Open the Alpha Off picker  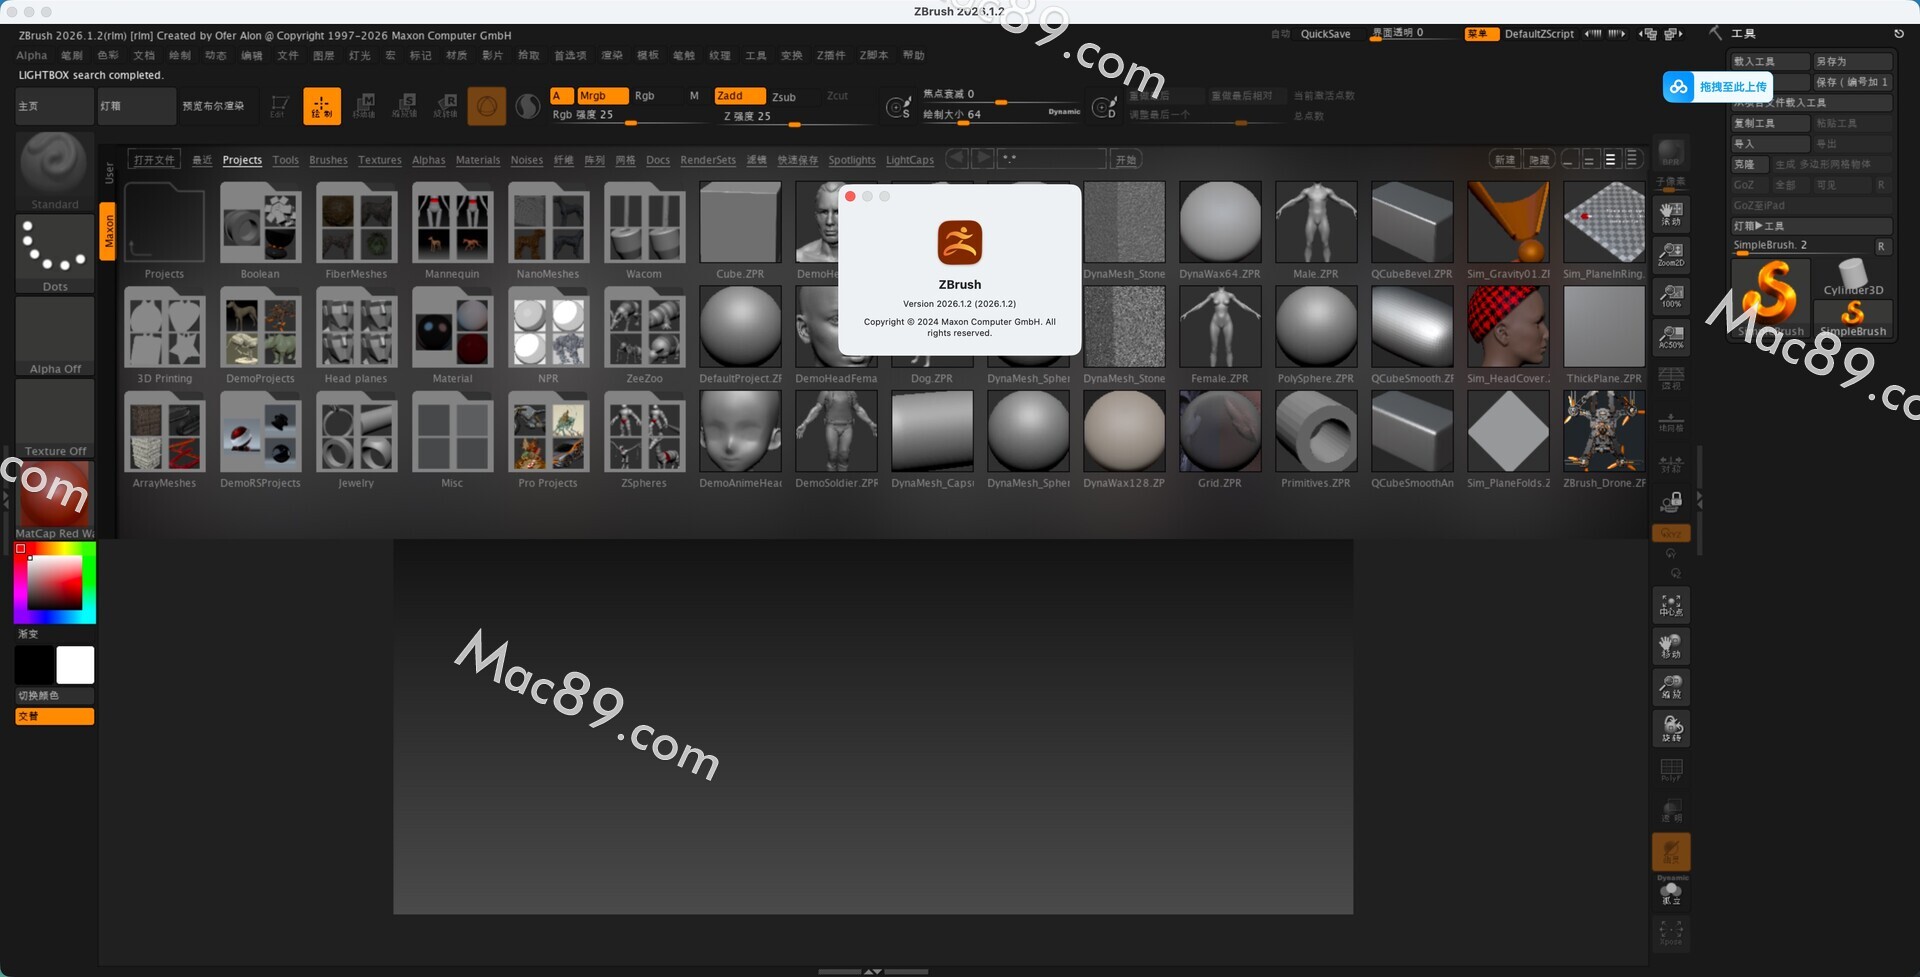point(55,336)
